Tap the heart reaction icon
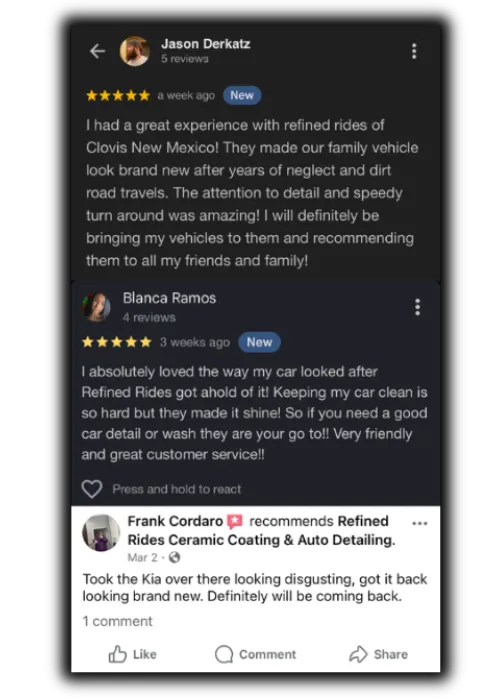Screen dimensions: 500x700 tap(92, 489)
